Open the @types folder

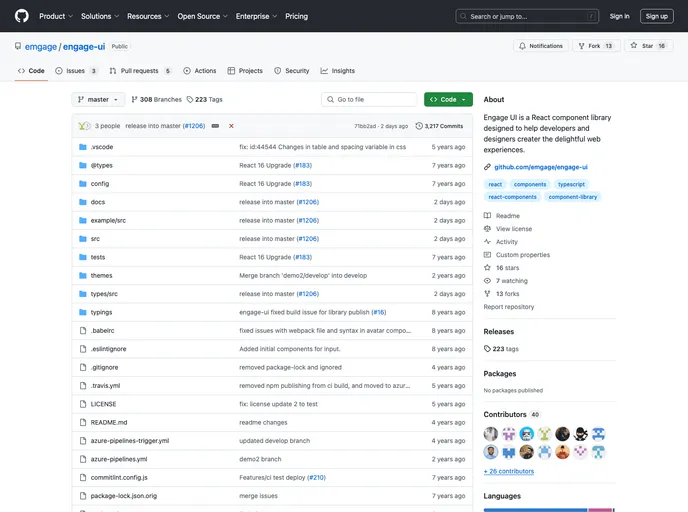pyautogui.click(x=101, y=165)
